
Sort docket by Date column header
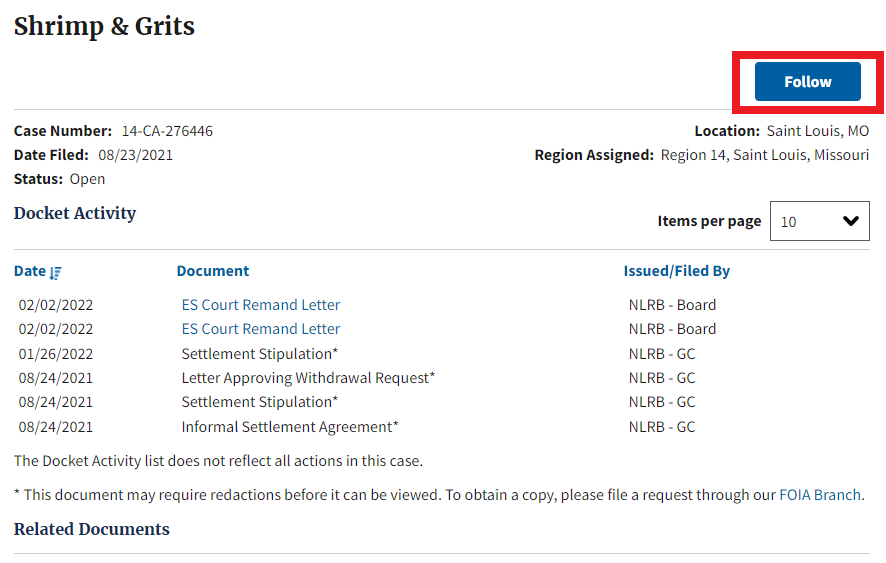point(30,271)
